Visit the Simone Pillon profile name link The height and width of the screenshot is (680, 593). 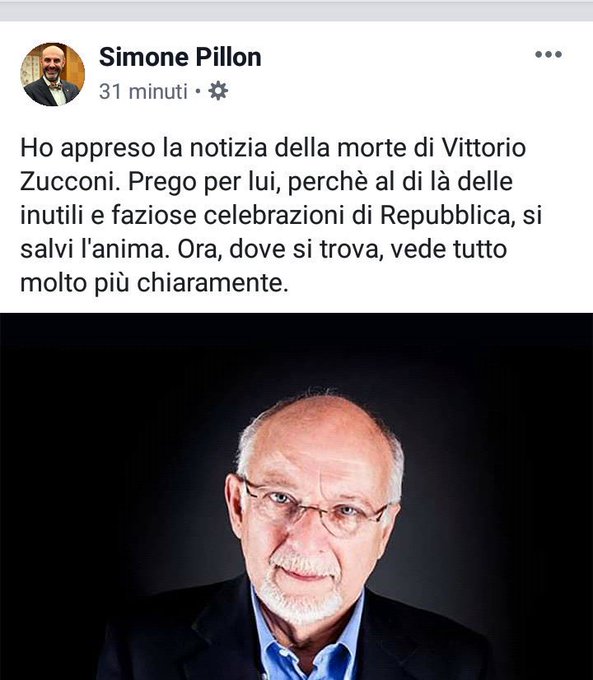pyautogui.click(x=180, y=57)
